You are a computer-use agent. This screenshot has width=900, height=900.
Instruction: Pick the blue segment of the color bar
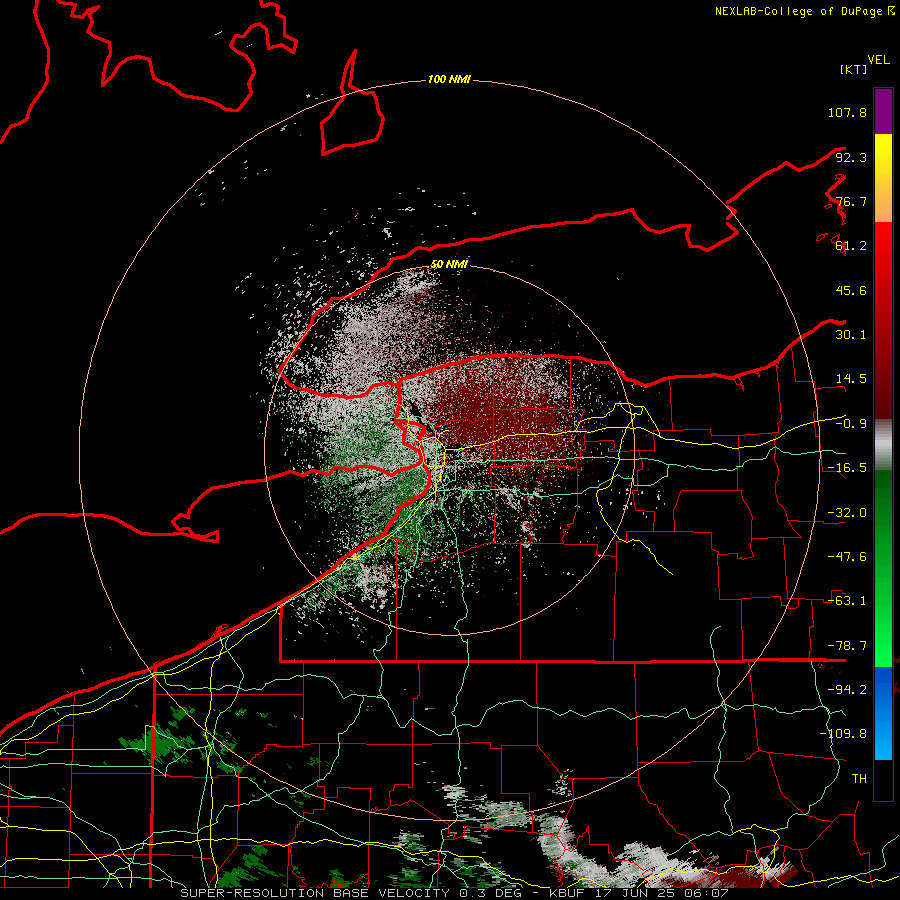[x=883, y=713]
